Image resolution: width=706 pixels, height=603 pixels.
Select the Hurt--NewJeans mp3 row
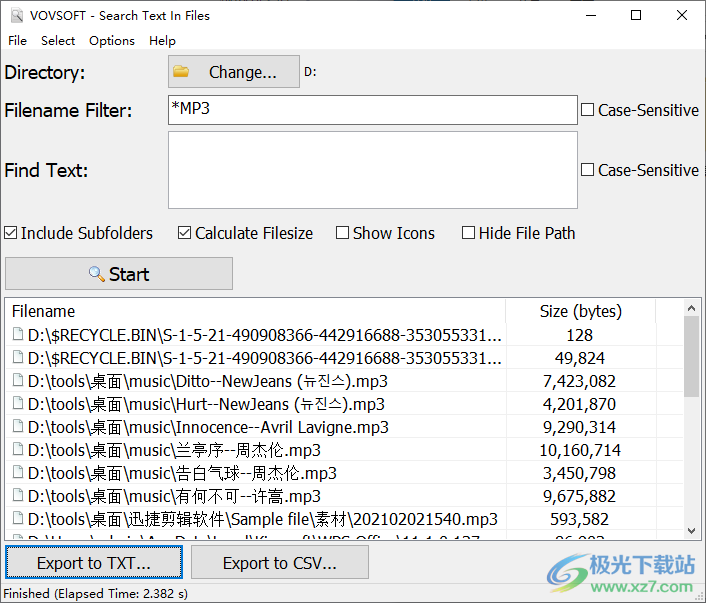344,404
